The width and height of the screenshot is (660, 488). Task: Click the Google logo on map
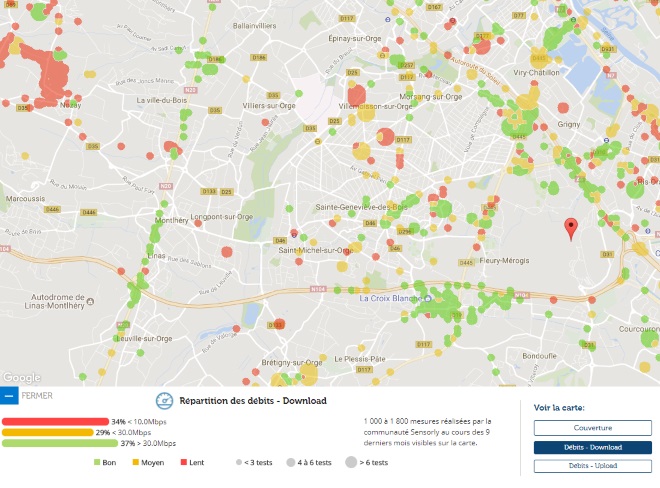coord(21,377)
